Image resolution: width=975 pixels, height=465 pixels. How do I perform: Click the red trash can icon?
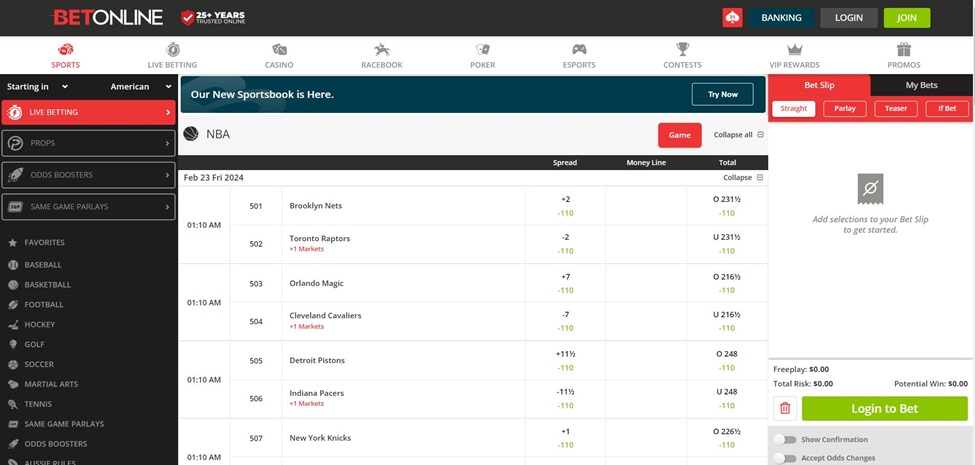click(x=785, y=408)
